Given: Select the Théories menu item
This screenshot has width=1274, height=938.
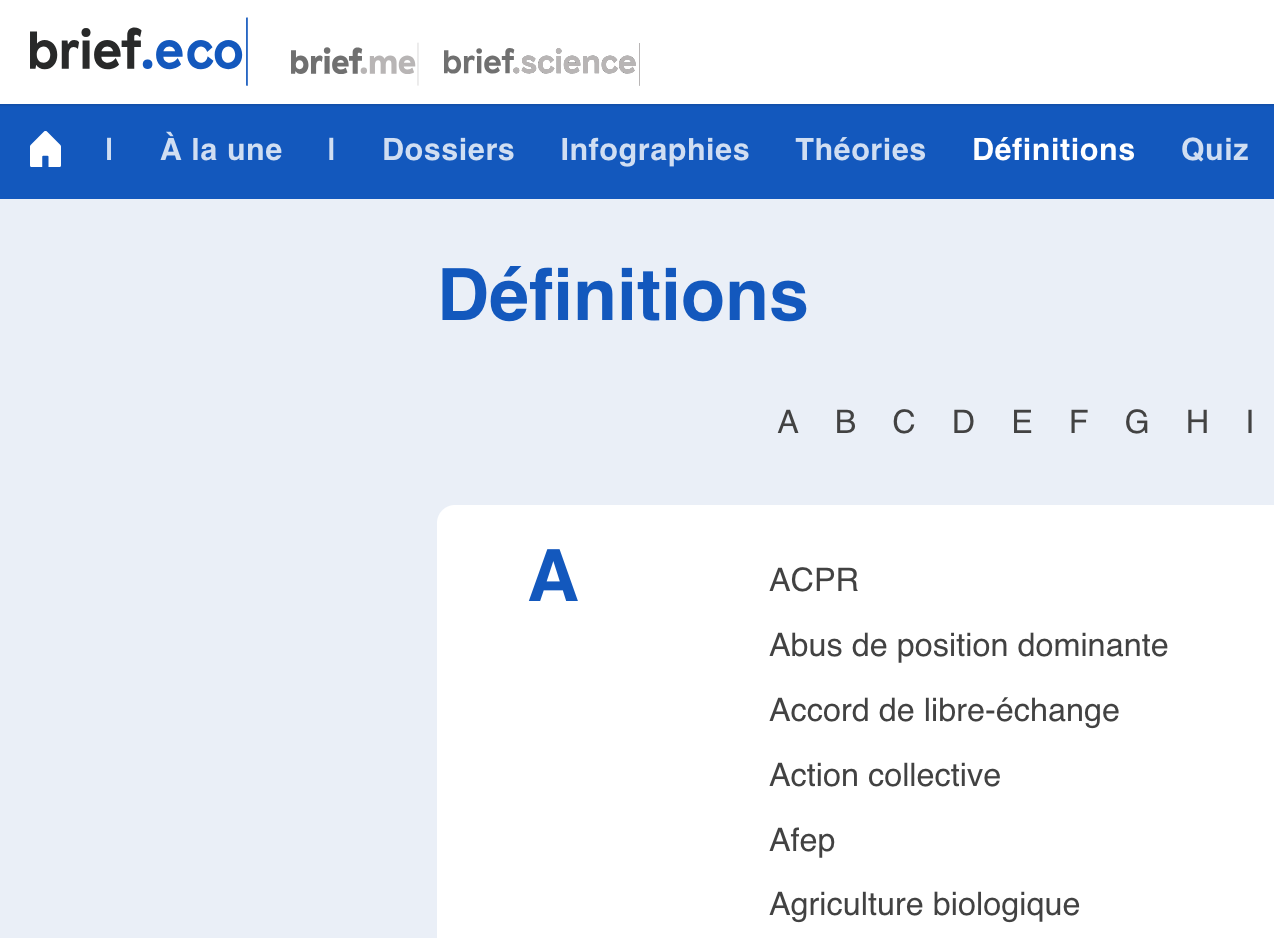Looking at the screenshot, I should click(x=860, y=150).
